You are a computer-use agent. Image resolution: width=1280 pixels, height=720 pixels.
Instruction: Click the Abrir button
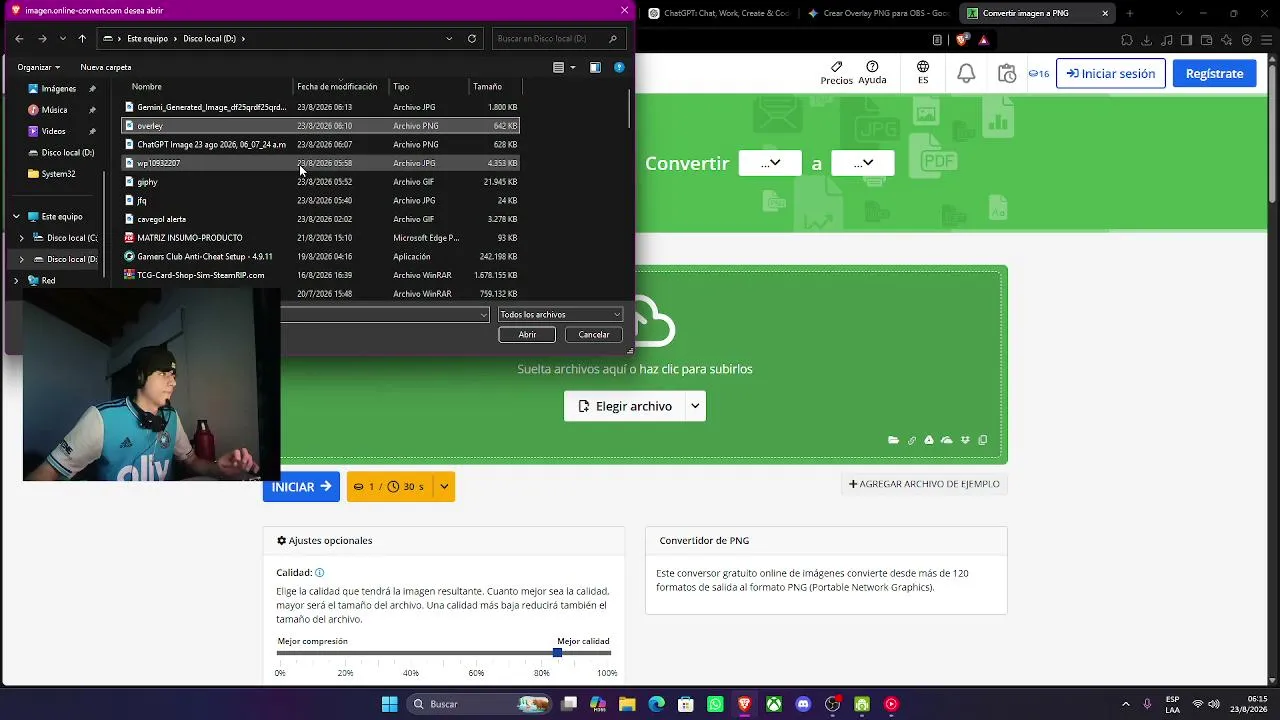pyautogui.click(x=527, y=335)
